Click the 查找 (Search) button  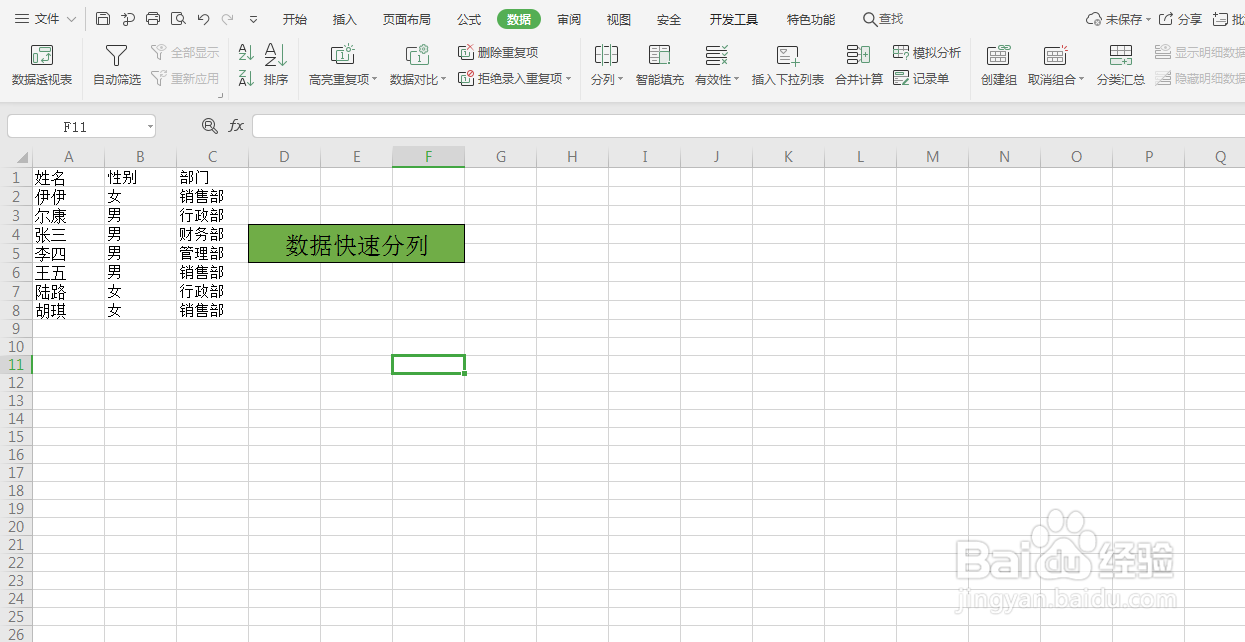pyautogui.click(x=883, y=19)
